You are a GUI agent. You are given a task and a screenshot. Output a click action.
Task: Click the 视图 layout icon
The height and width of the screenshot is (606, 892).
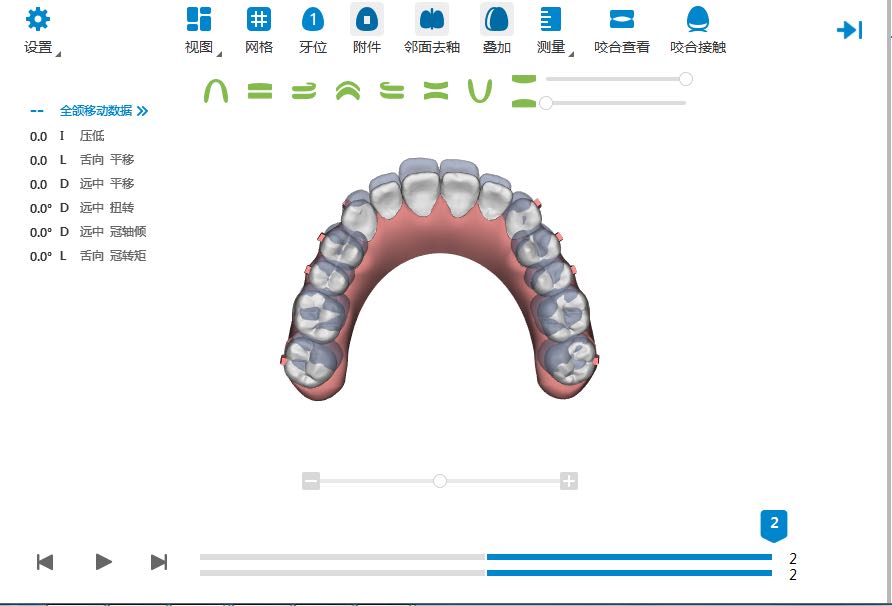click(199, 19)
